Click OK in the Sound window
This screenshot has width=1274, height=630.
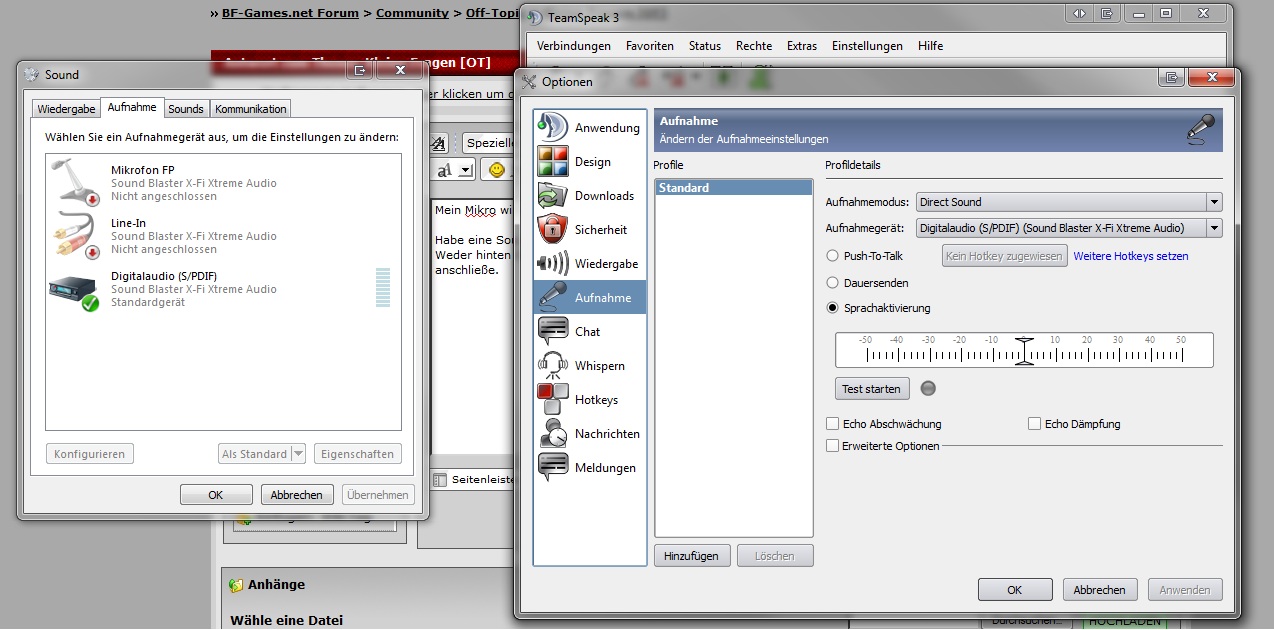[216, 494]
